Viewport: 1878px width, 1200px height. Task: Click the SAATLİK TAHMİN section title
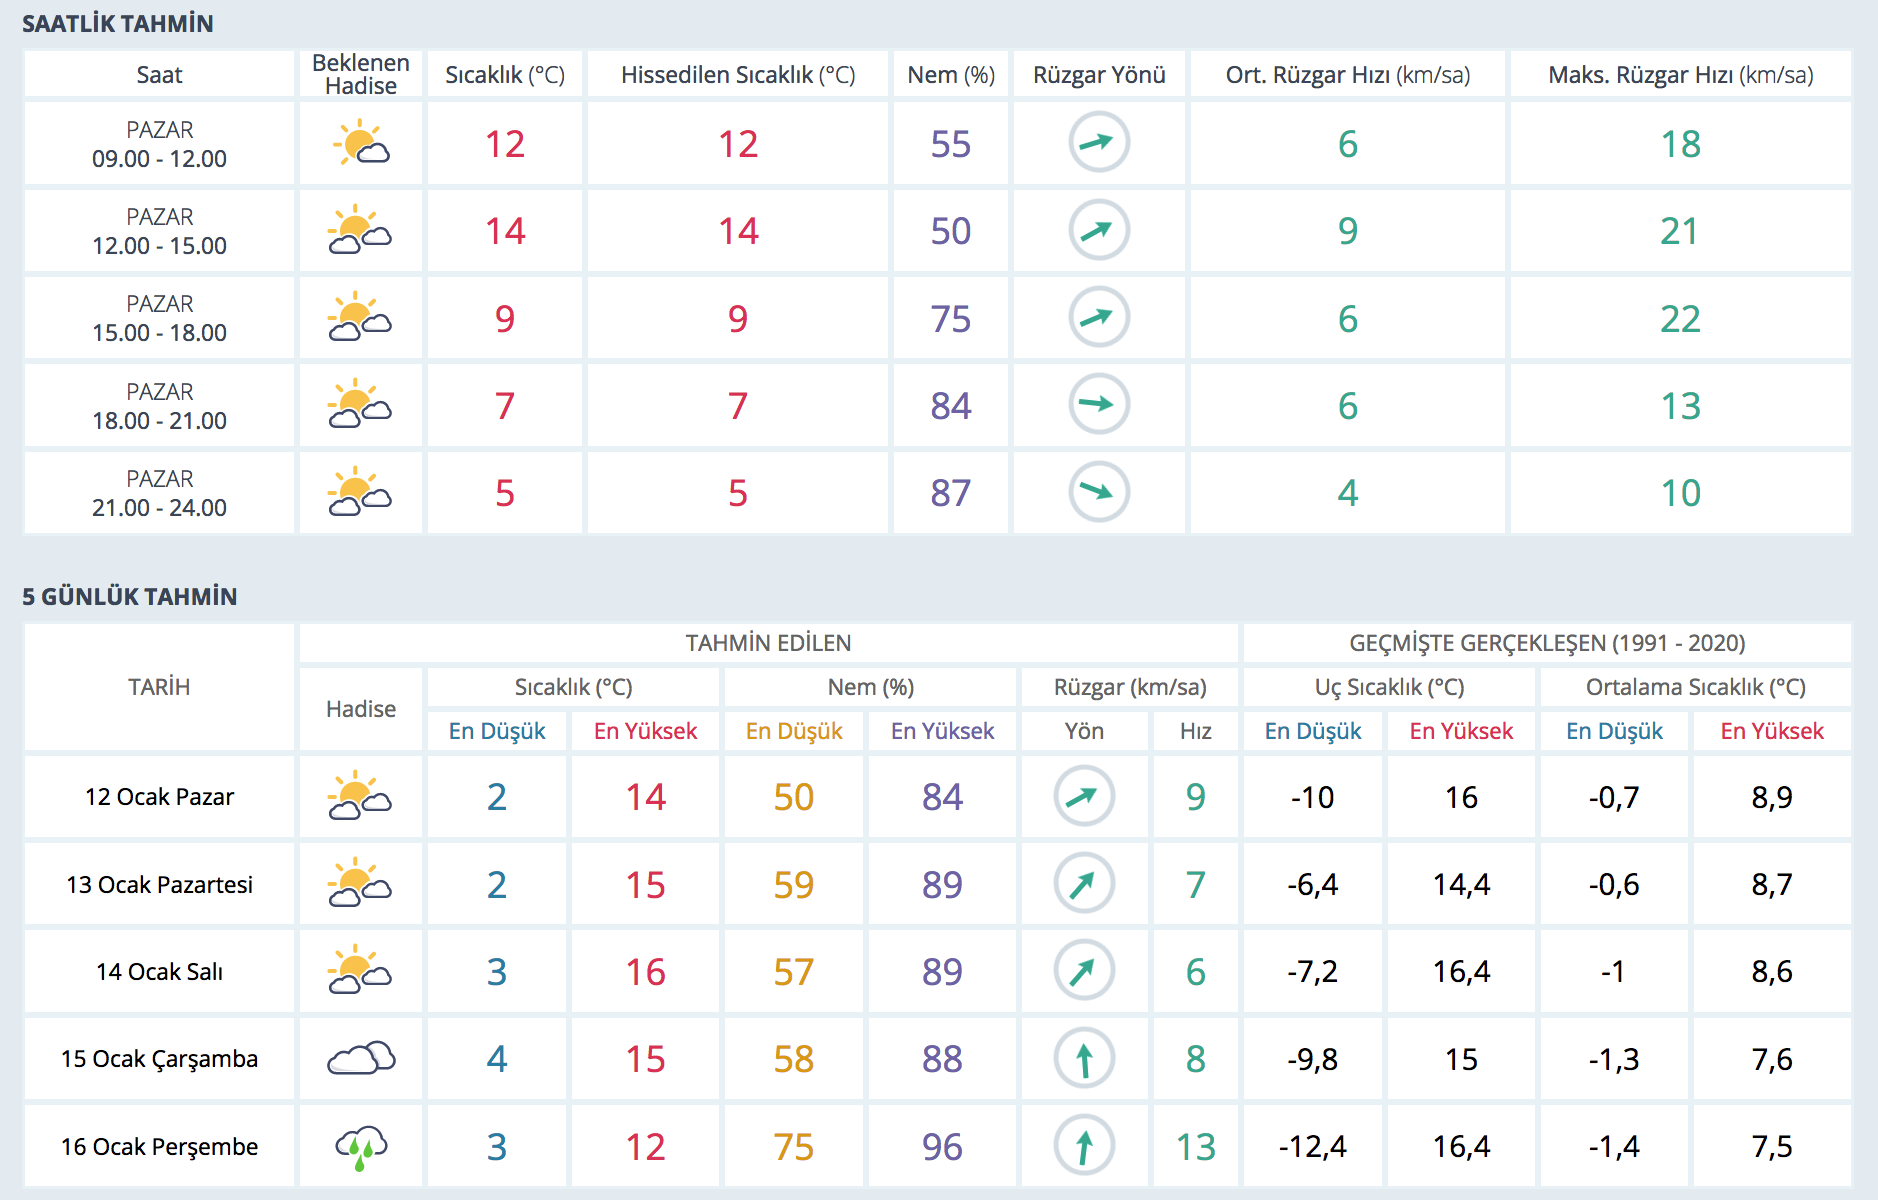point(118,24)
